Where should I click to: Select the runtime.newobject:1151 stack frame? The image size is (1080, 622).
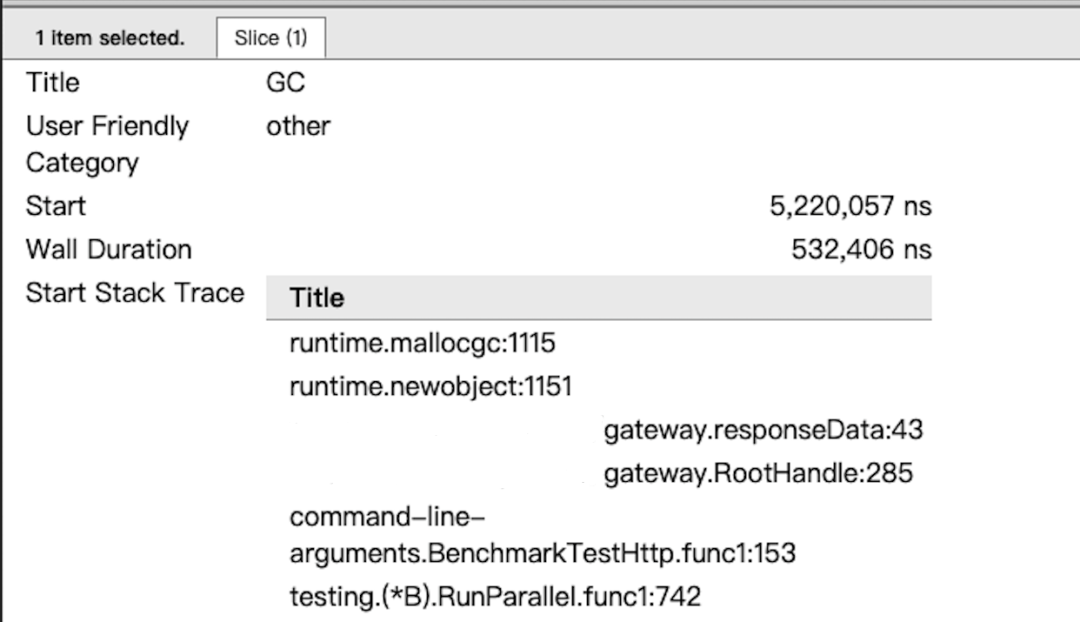tap(430, 387)
